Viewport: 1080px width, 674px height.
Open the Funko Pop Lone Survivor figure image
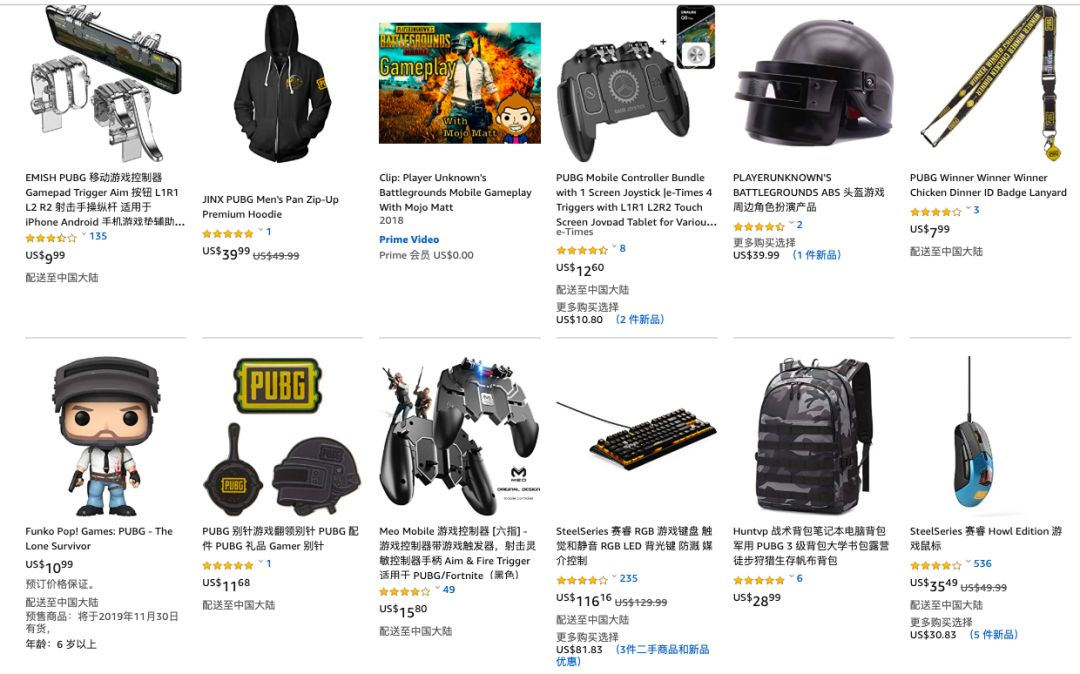[x=105, y=436]
